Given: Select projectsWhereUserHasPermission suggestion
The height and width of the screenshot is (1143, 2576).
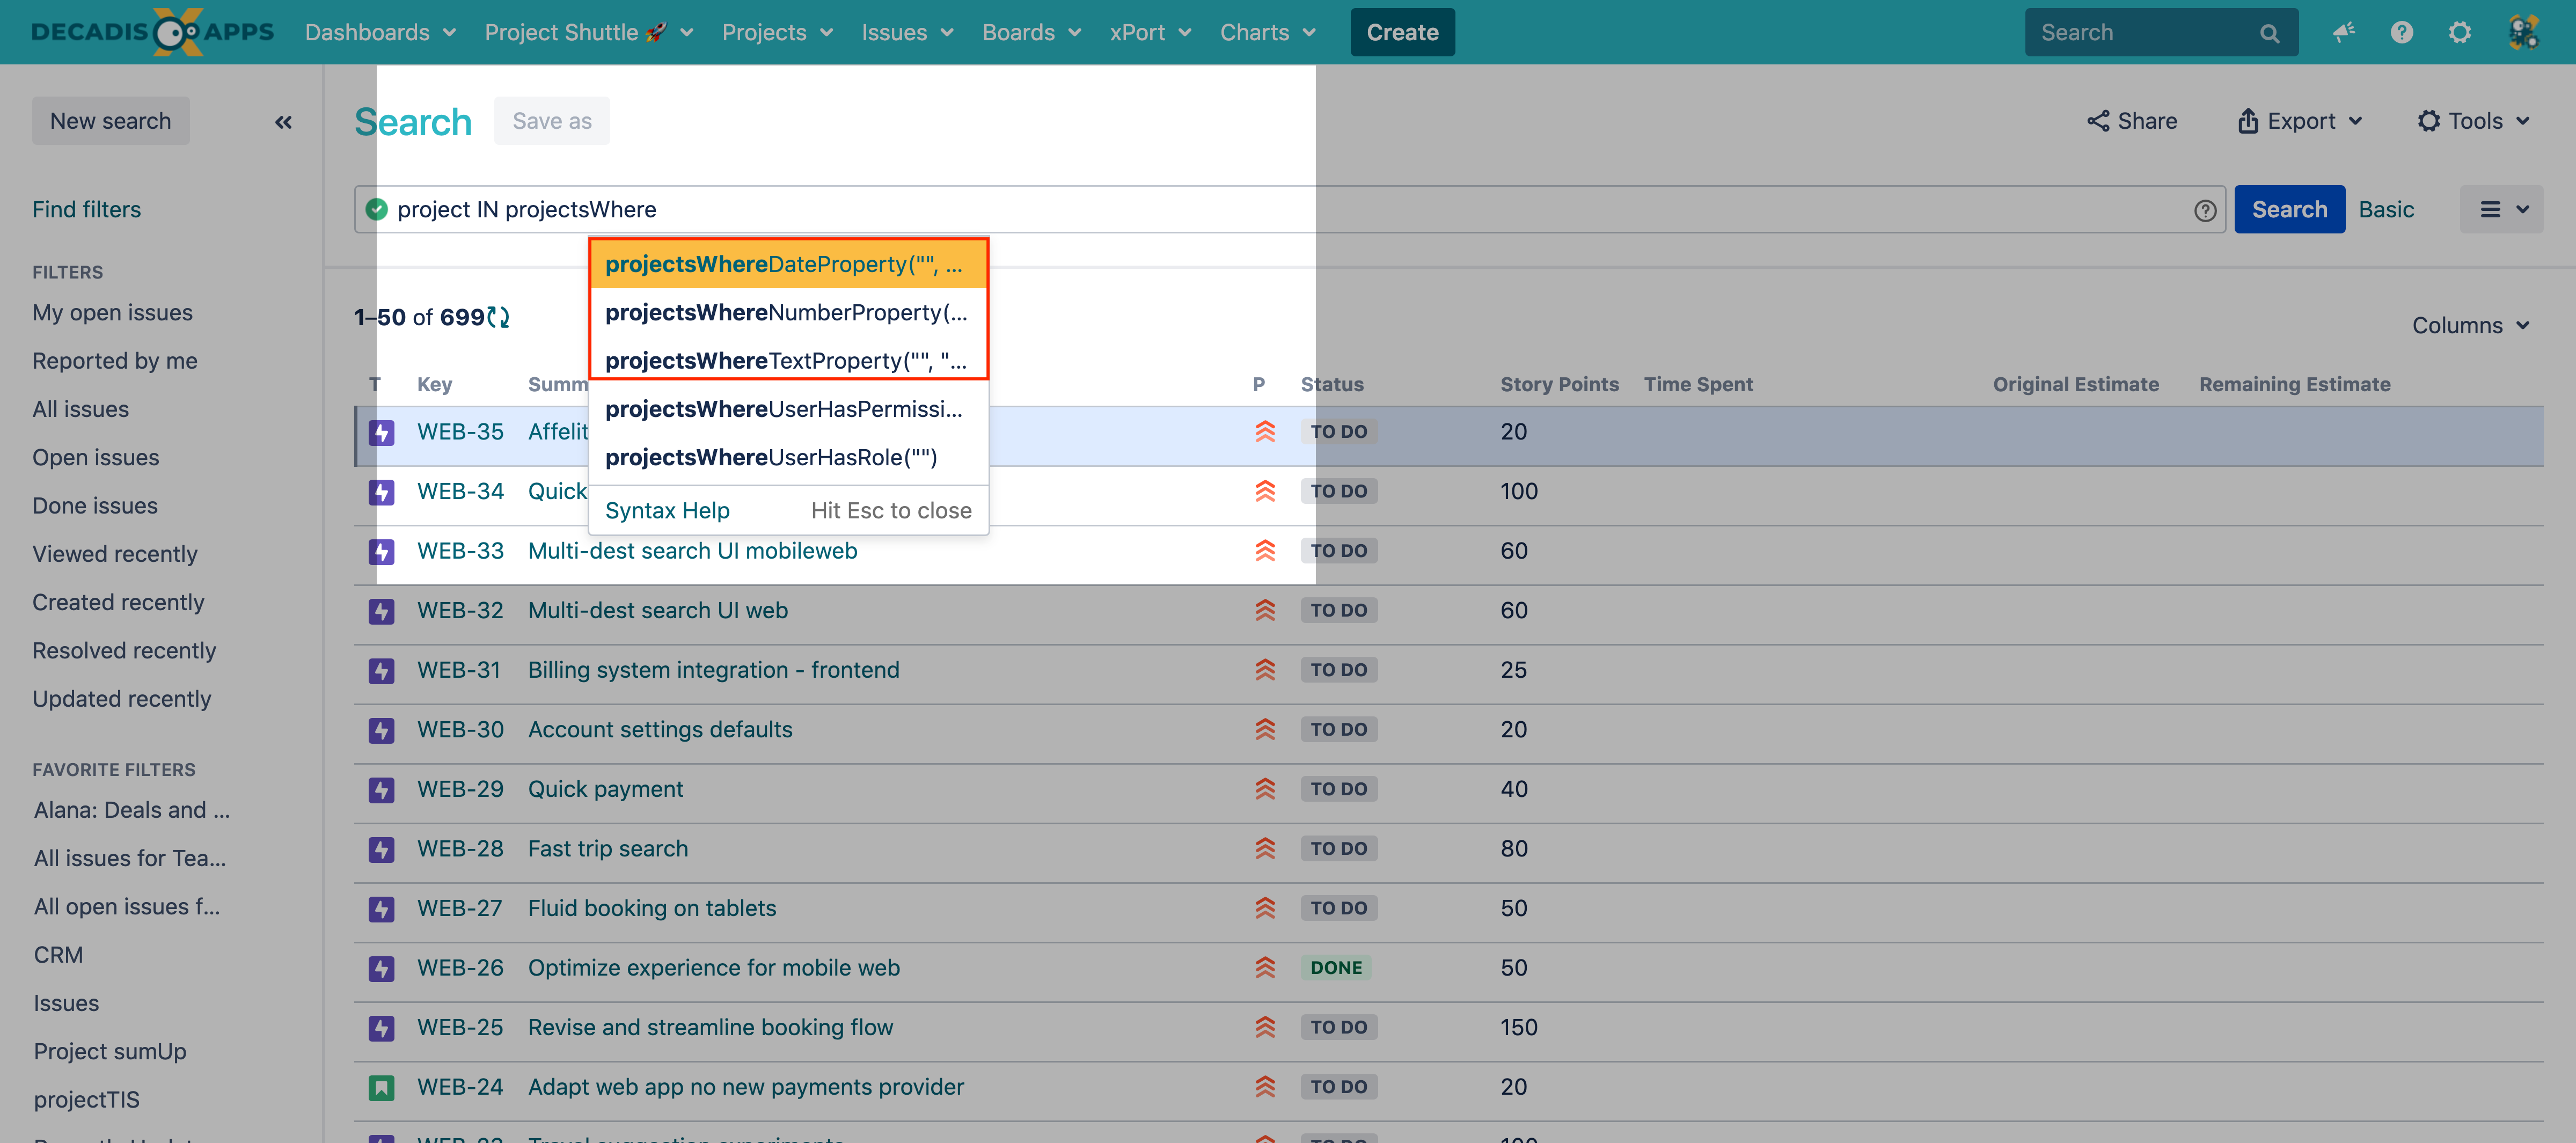Looking at the screenshot, I should [789, 409].
